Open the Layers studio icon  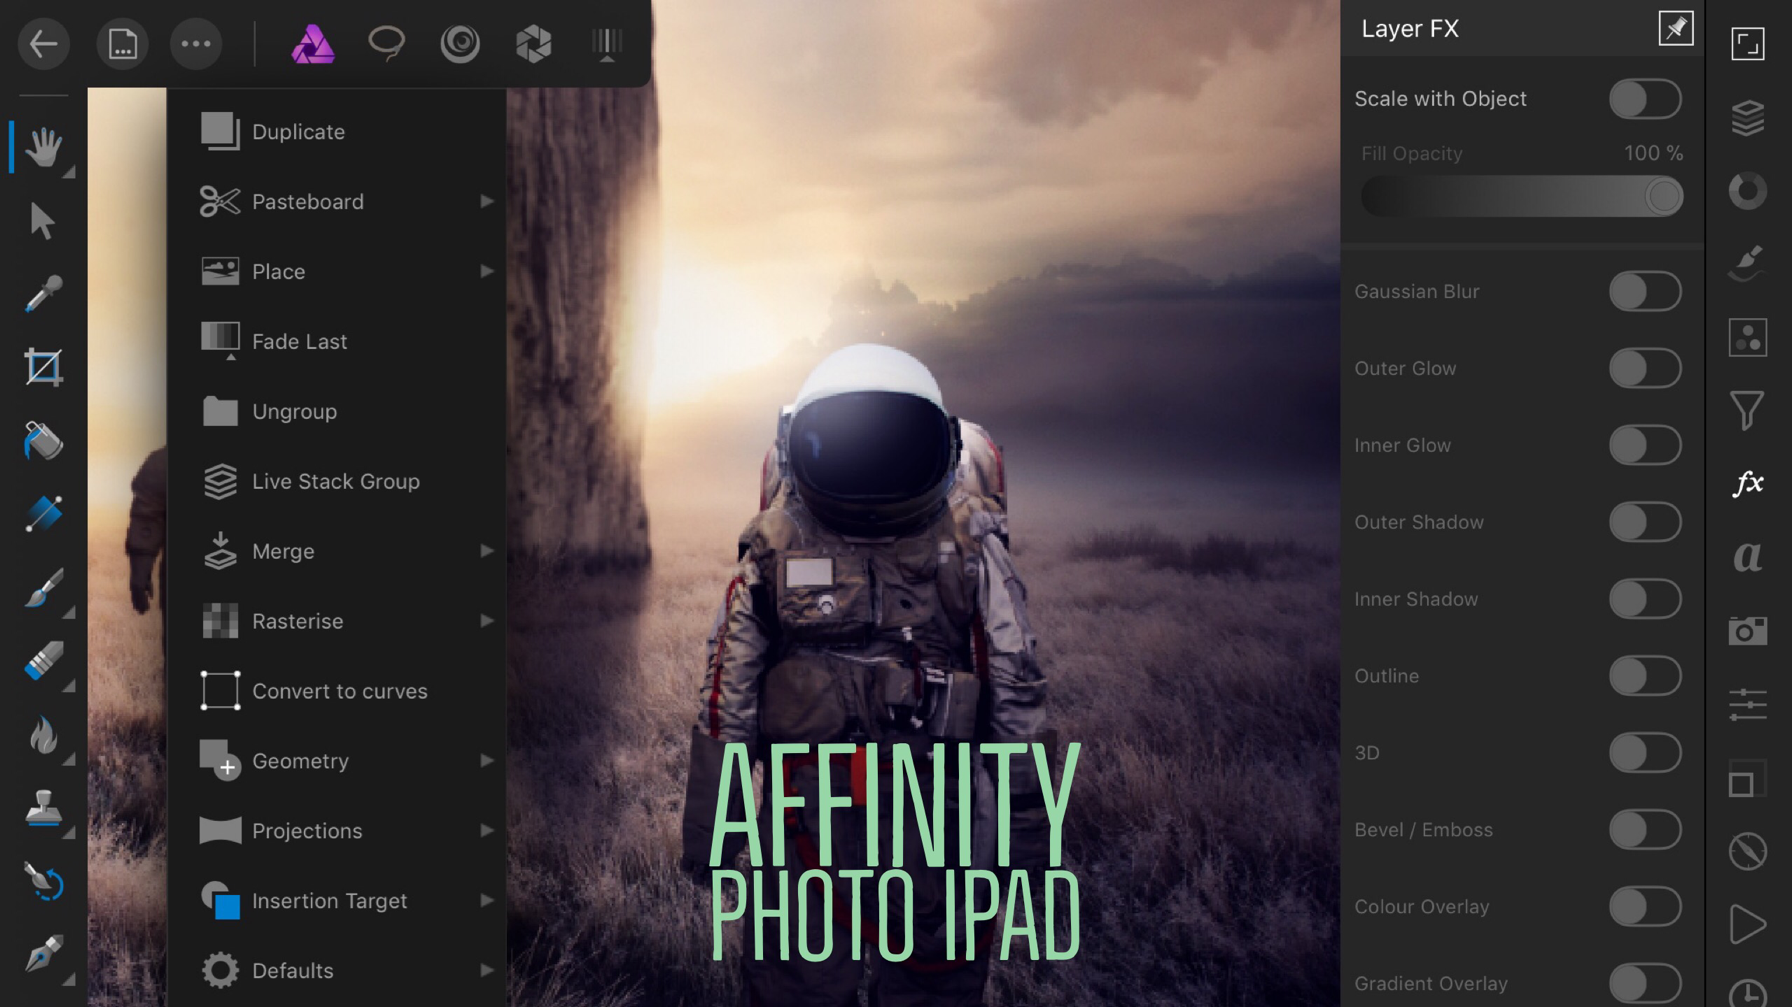(x=1748, y=118)
